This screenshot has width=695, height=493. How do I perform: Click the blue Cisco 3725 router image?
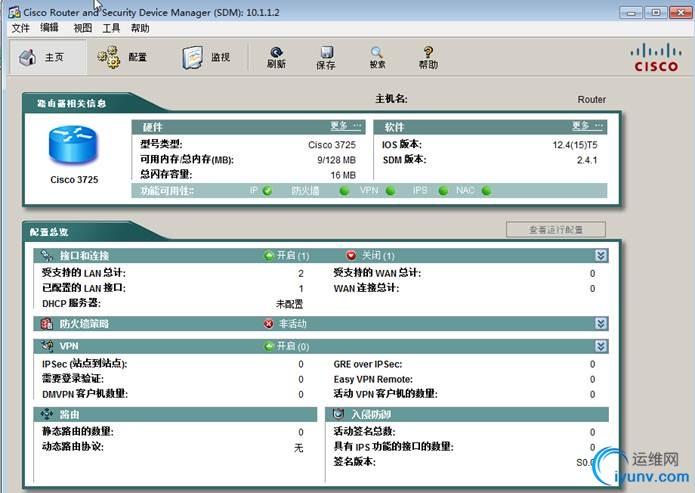click(x=73, y=145)
